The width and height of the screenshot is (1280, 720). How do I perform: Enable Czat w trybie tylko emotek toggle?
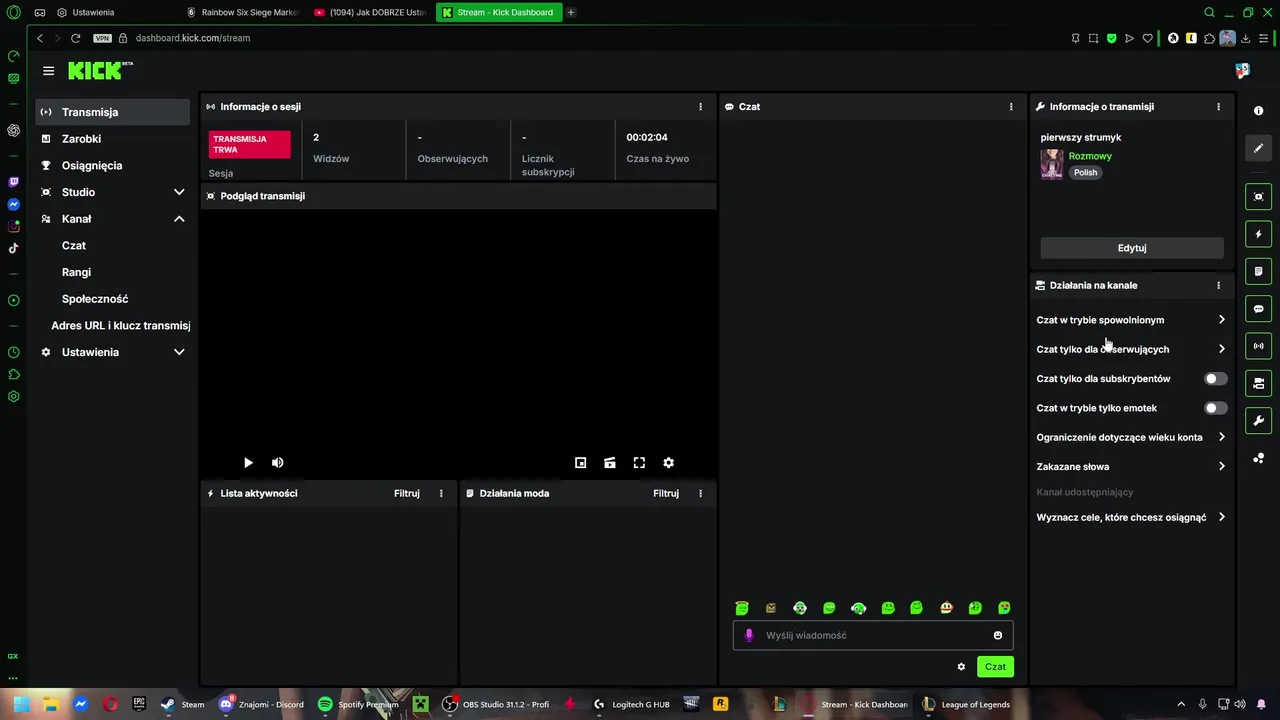(1215, 408)
